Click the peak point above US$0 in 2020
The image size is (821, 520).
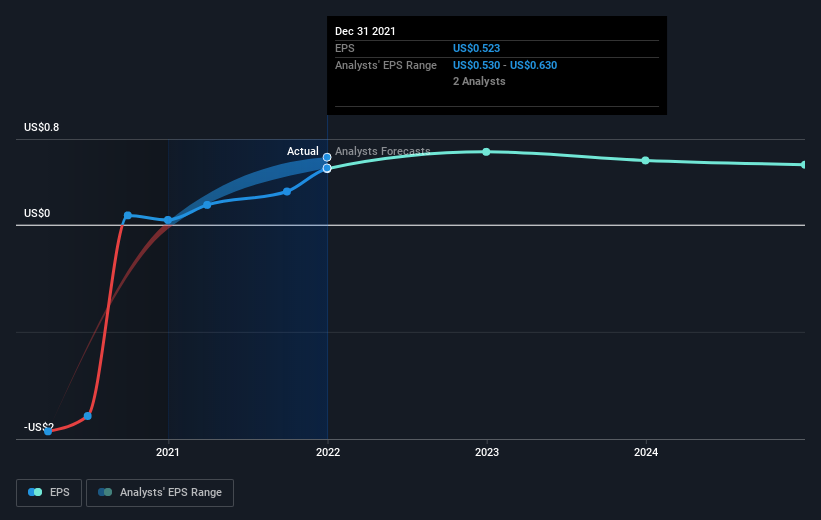tap(128, 215)
